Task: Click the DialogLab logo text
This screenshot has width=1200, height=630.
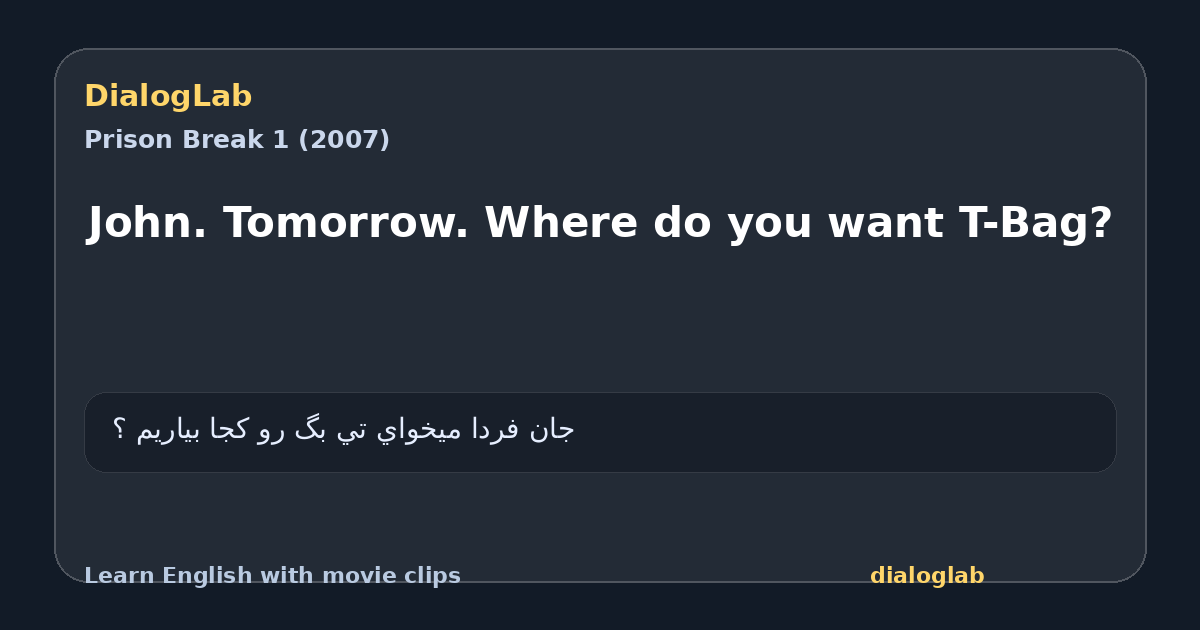Action: pos(168,97)
